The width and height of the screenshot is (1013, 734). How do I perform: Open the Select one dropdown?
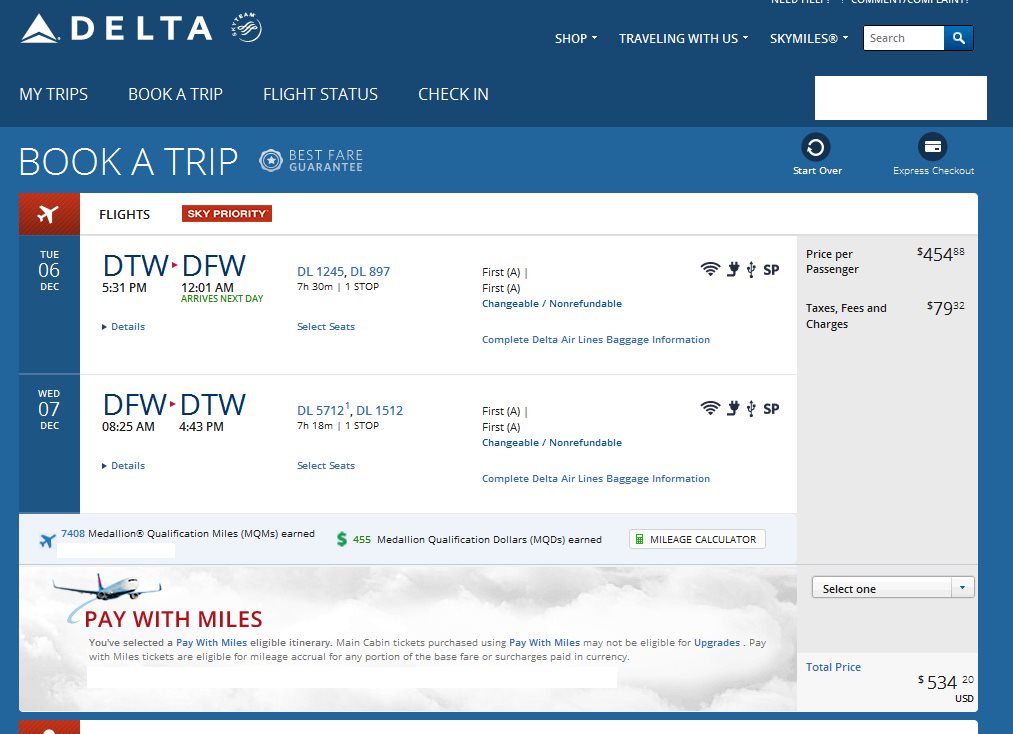892,586
